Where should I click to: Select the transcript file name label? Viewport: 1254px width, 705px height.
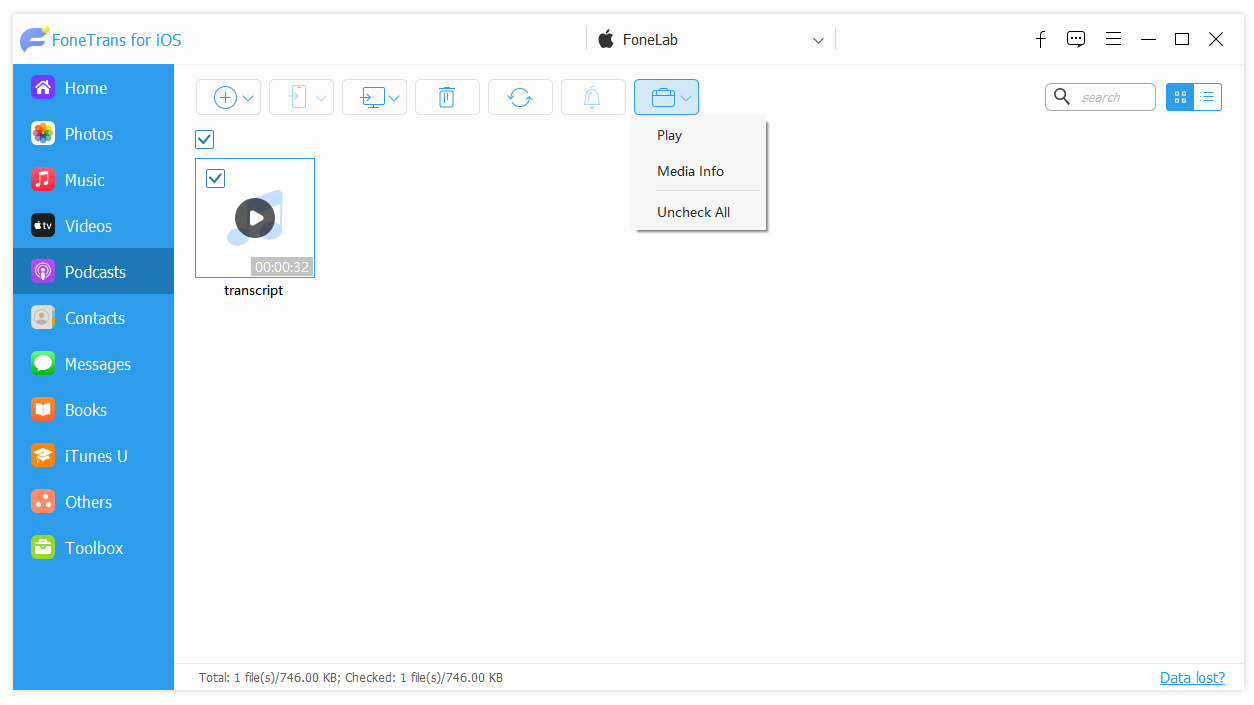tap(254, 290)
